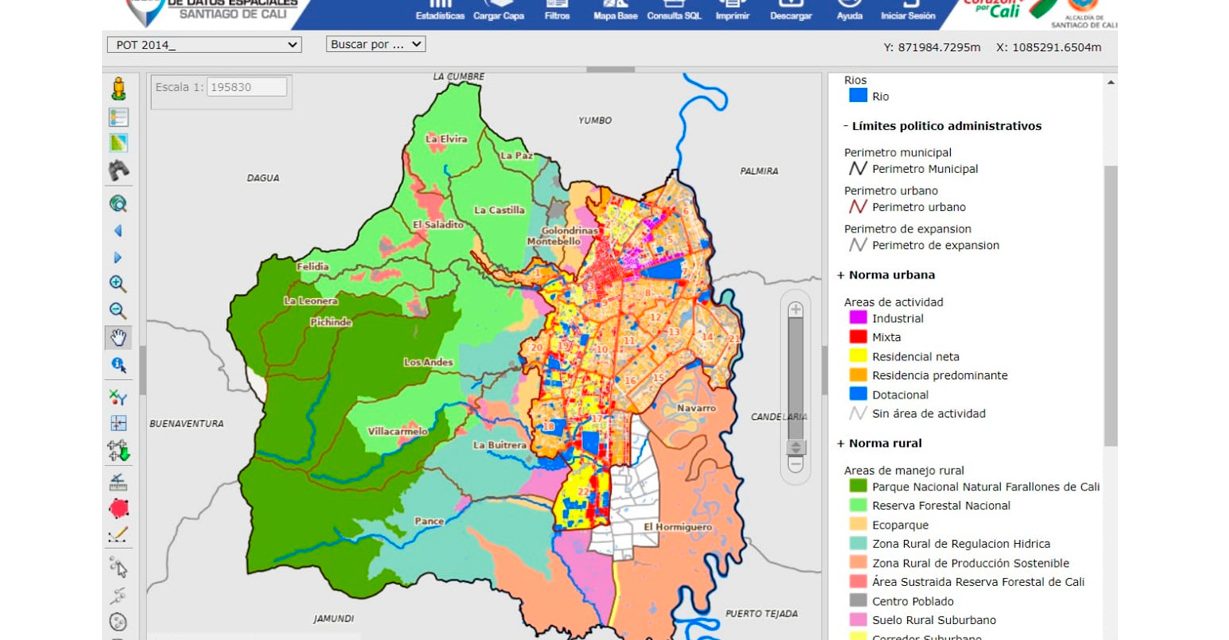This screenshot has height=640, width=1229.
Task: Click the XY coordinates tool
Action: [x=118, y=397]
